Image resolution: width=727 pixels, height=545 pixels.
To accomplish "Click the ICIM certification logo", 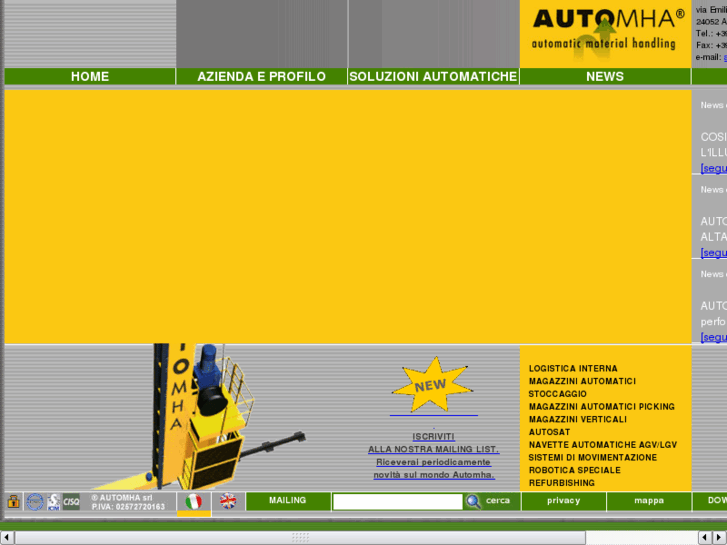I will [x=53, y=501].
